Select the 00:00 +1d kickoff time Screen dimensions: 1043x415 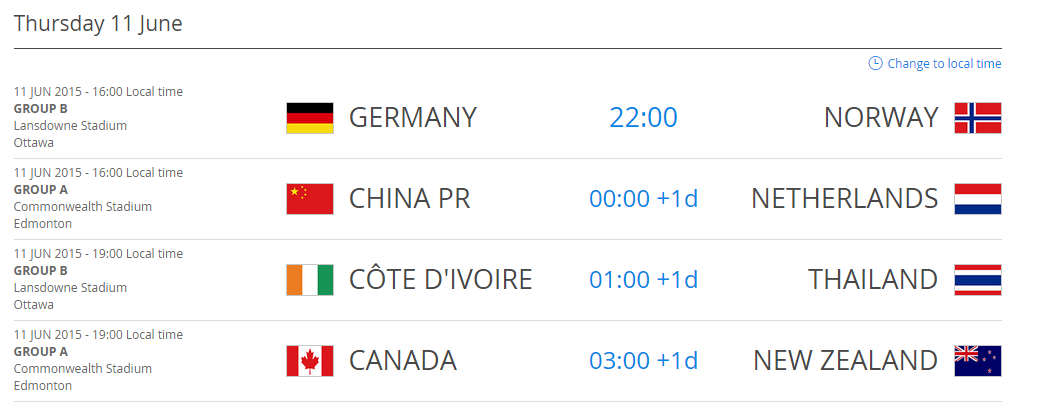pyautogui.click(x=643, y=199)
